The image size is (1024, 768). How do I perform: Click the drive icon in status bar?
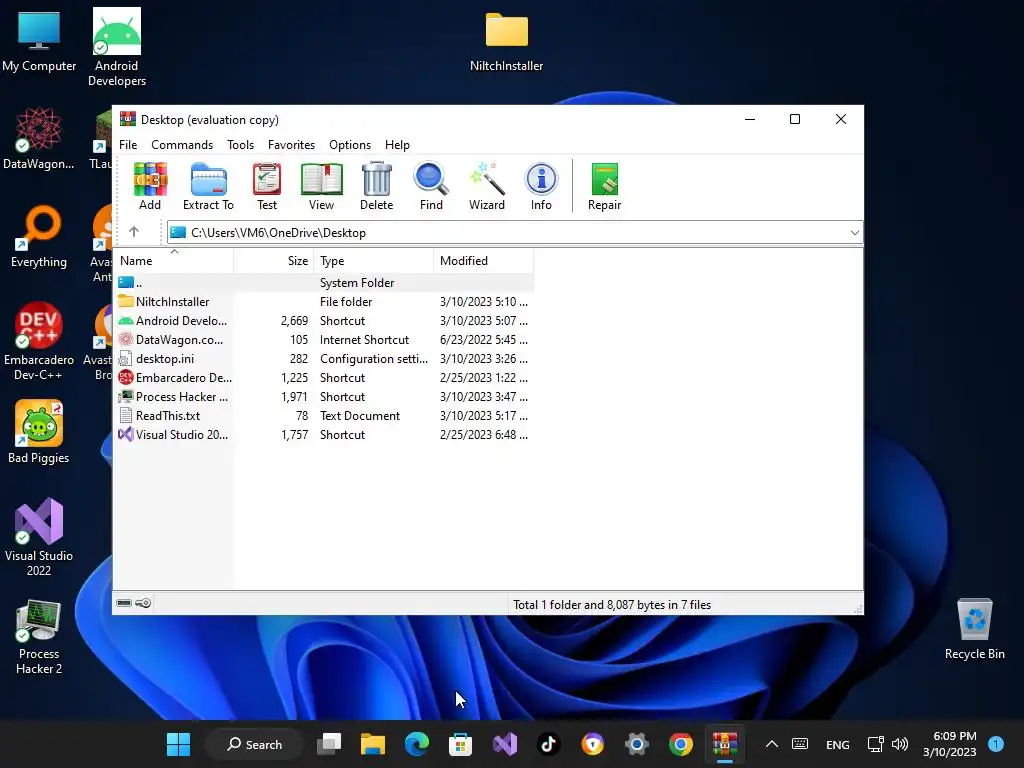click(124, 603)
